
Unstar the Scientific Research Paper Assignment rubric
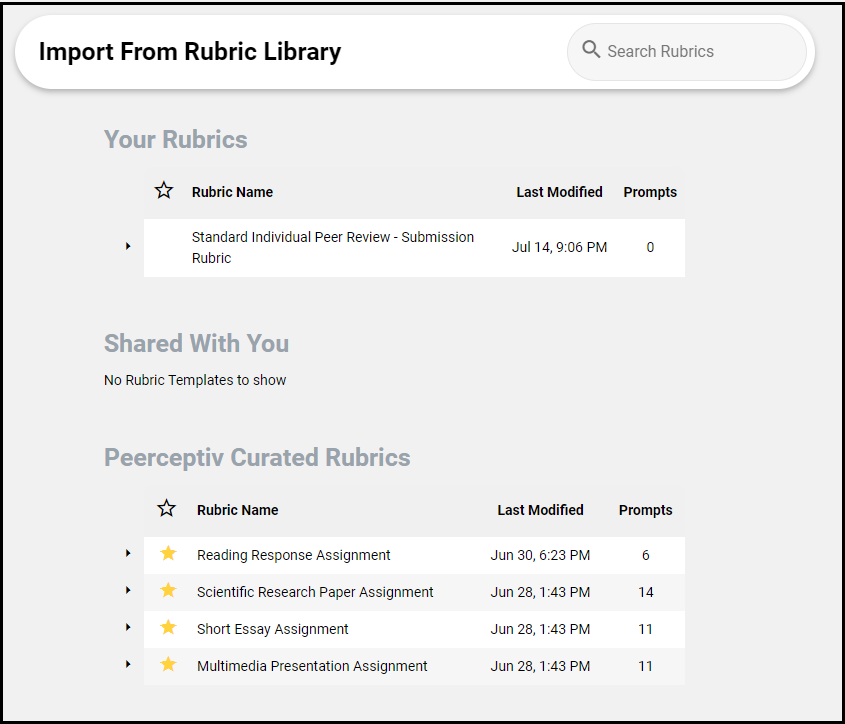tap(168, 591)
